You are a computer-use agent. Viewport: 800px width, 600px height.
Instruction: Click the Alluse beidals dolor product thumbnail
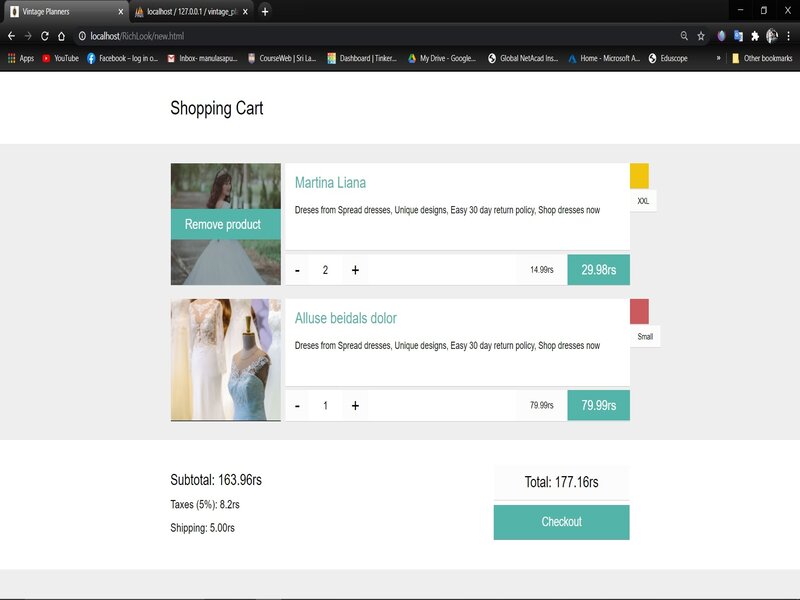click(x=226, y=359)
